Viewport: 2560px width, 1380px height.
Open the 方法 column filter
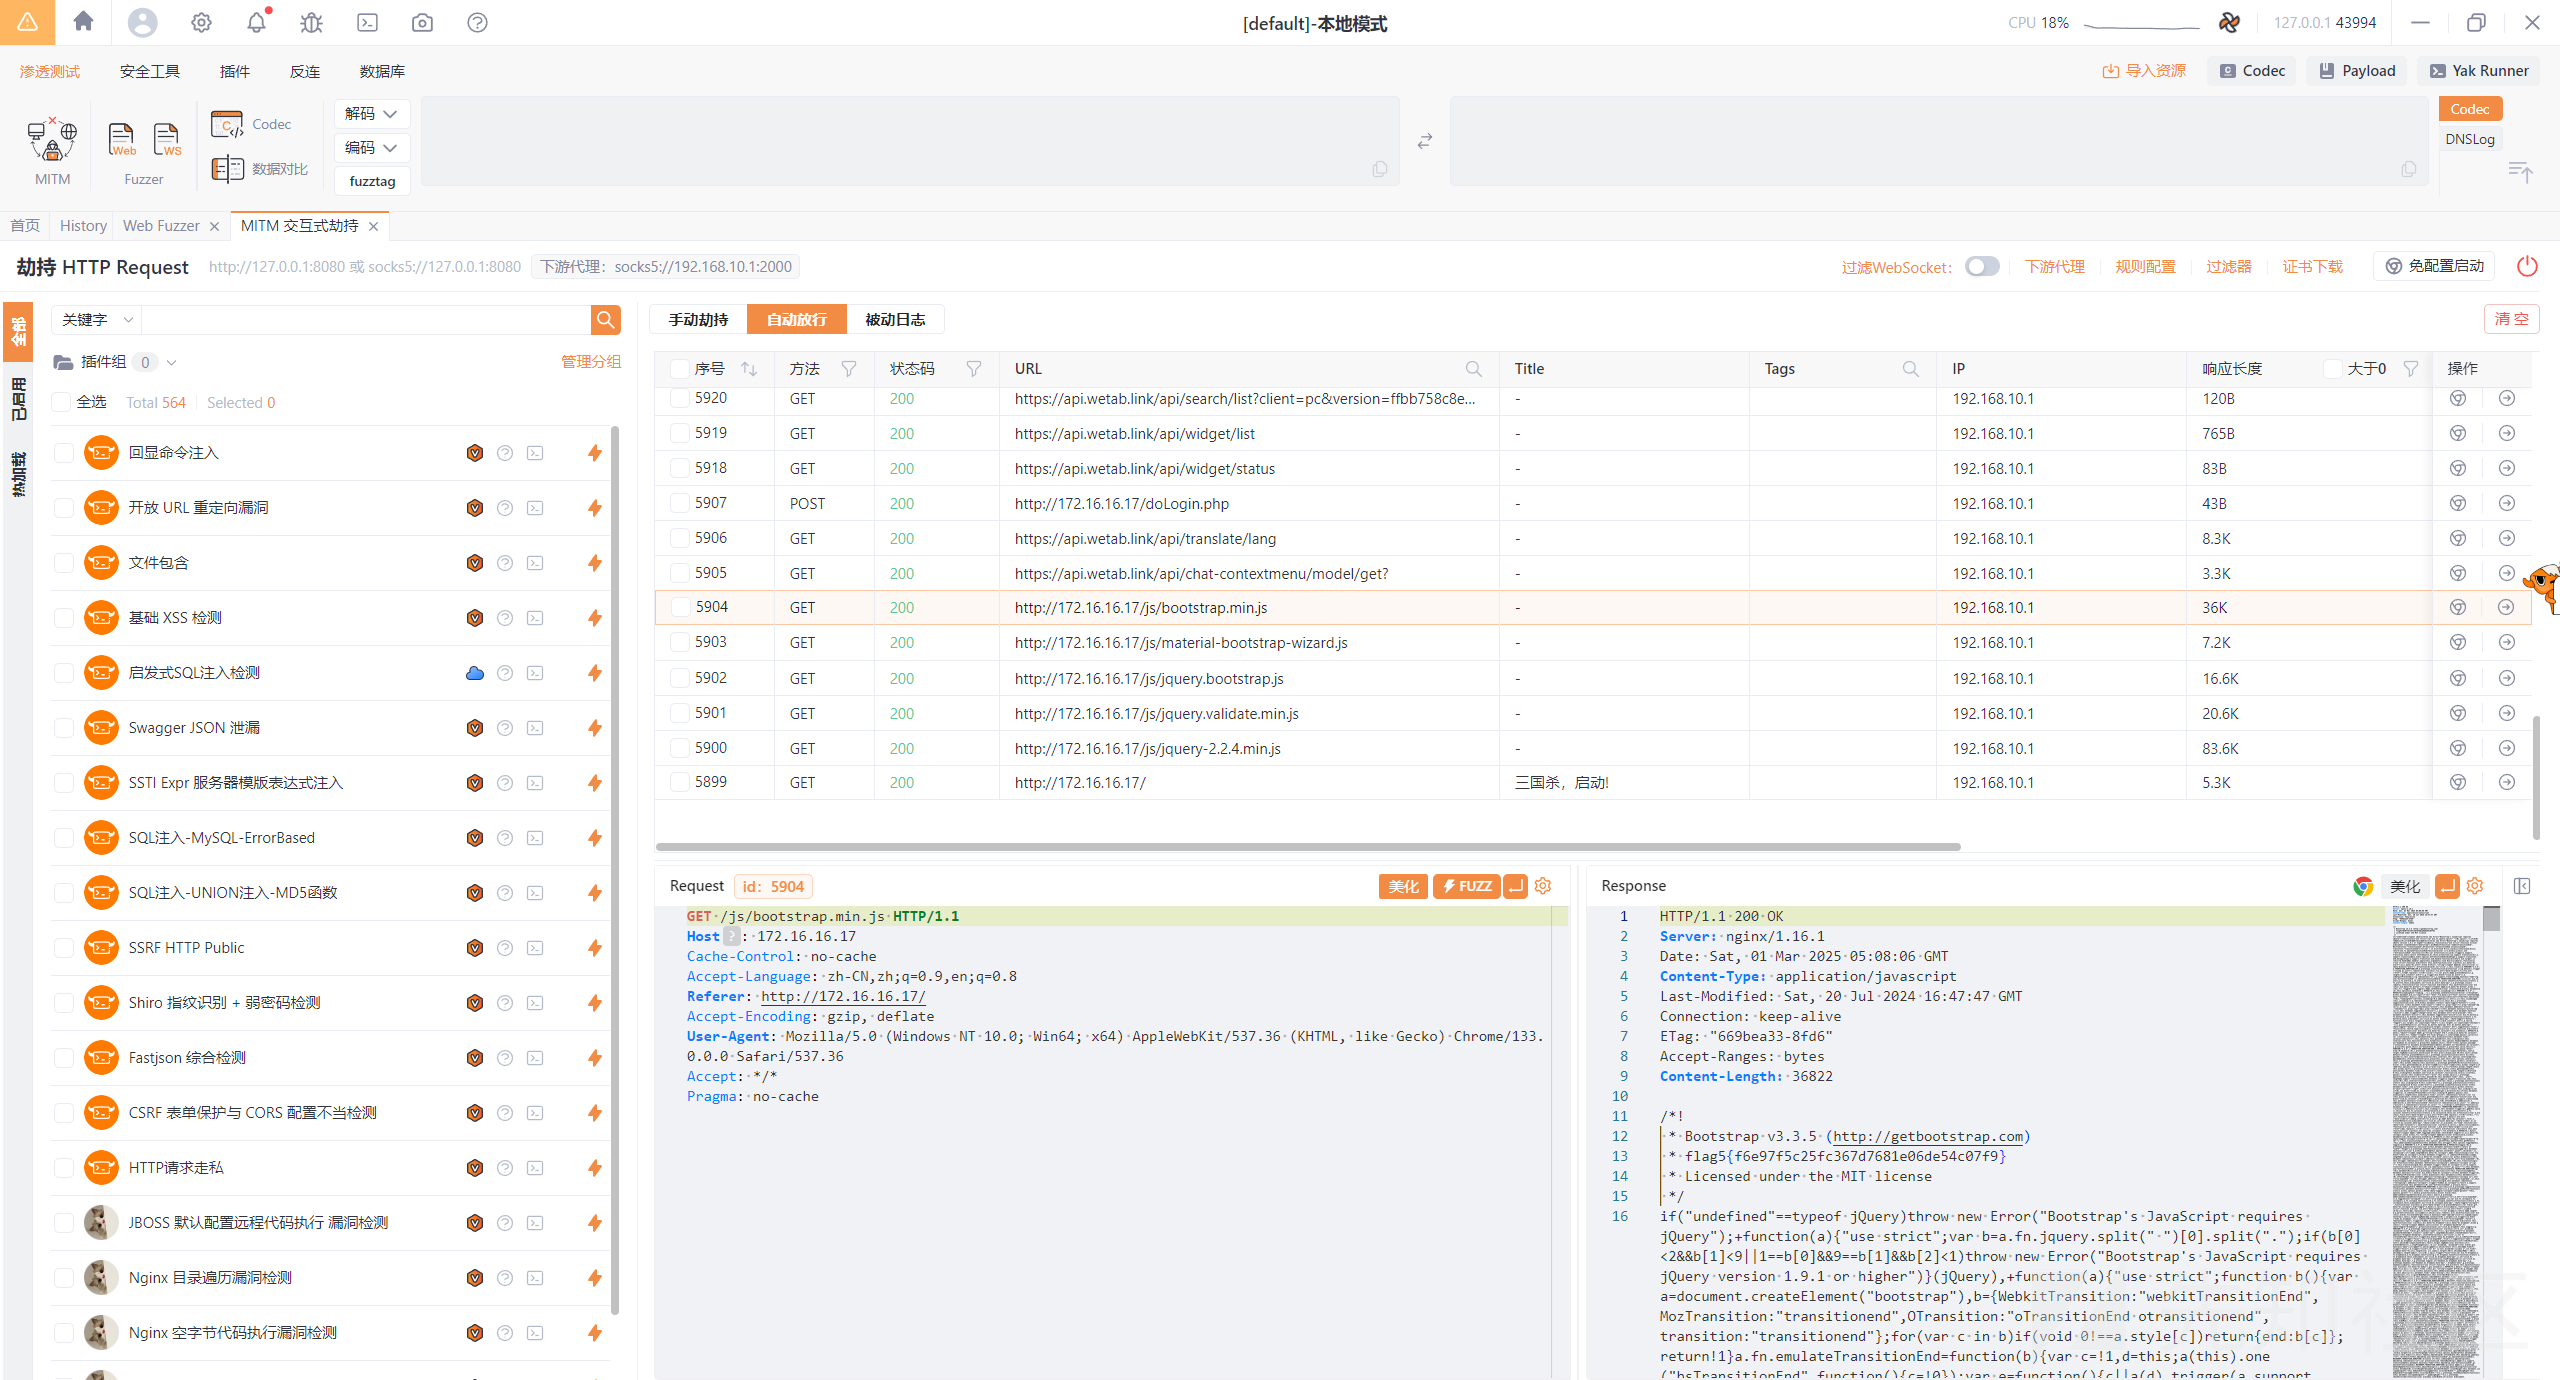pos(849,369)
